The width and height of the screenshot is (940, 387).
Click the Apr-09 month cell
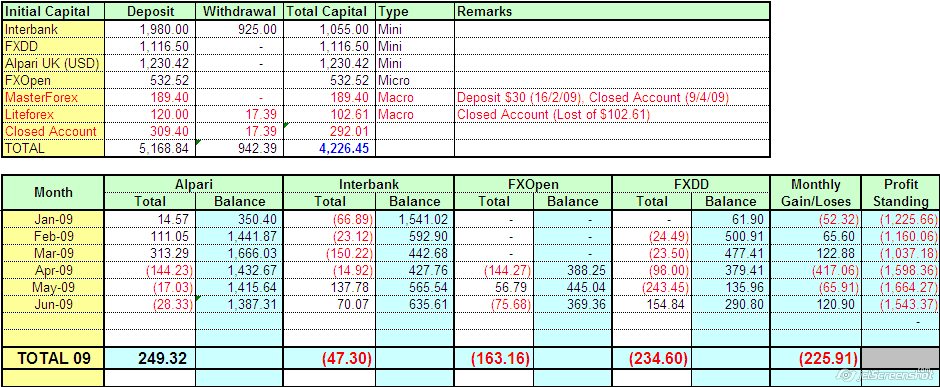pyautogui.click(x=53, y=270)
